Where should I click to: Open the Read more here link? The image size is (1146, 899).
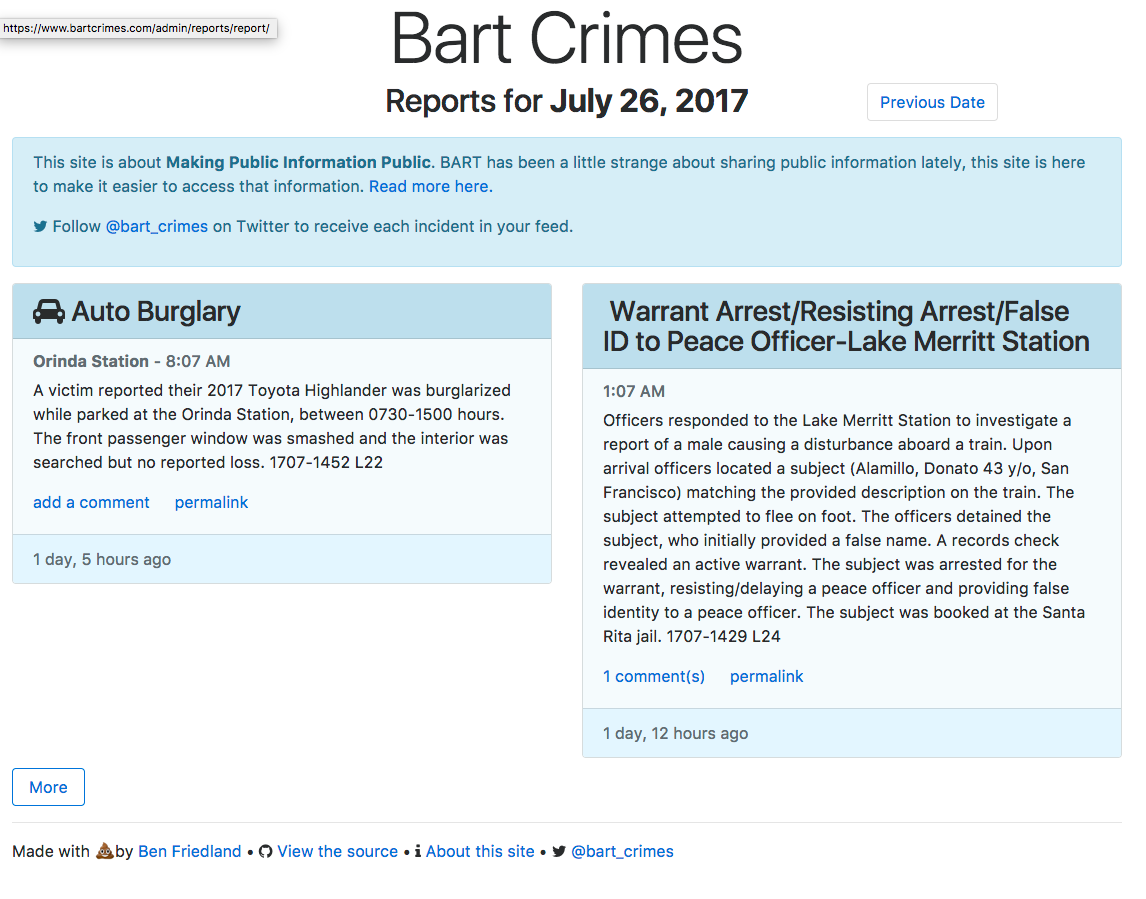428,186
